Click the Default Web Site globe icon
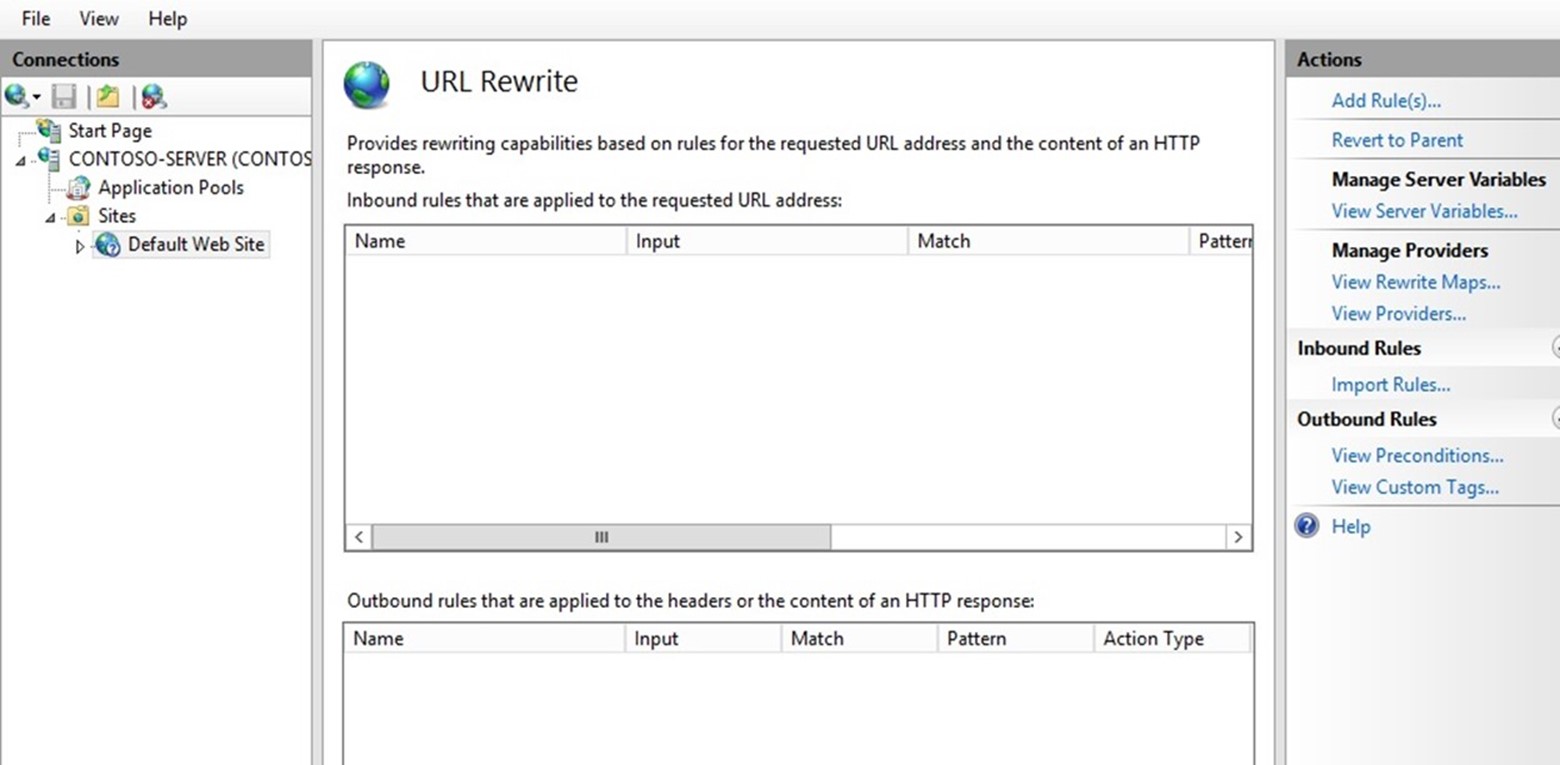 [108, 245]
